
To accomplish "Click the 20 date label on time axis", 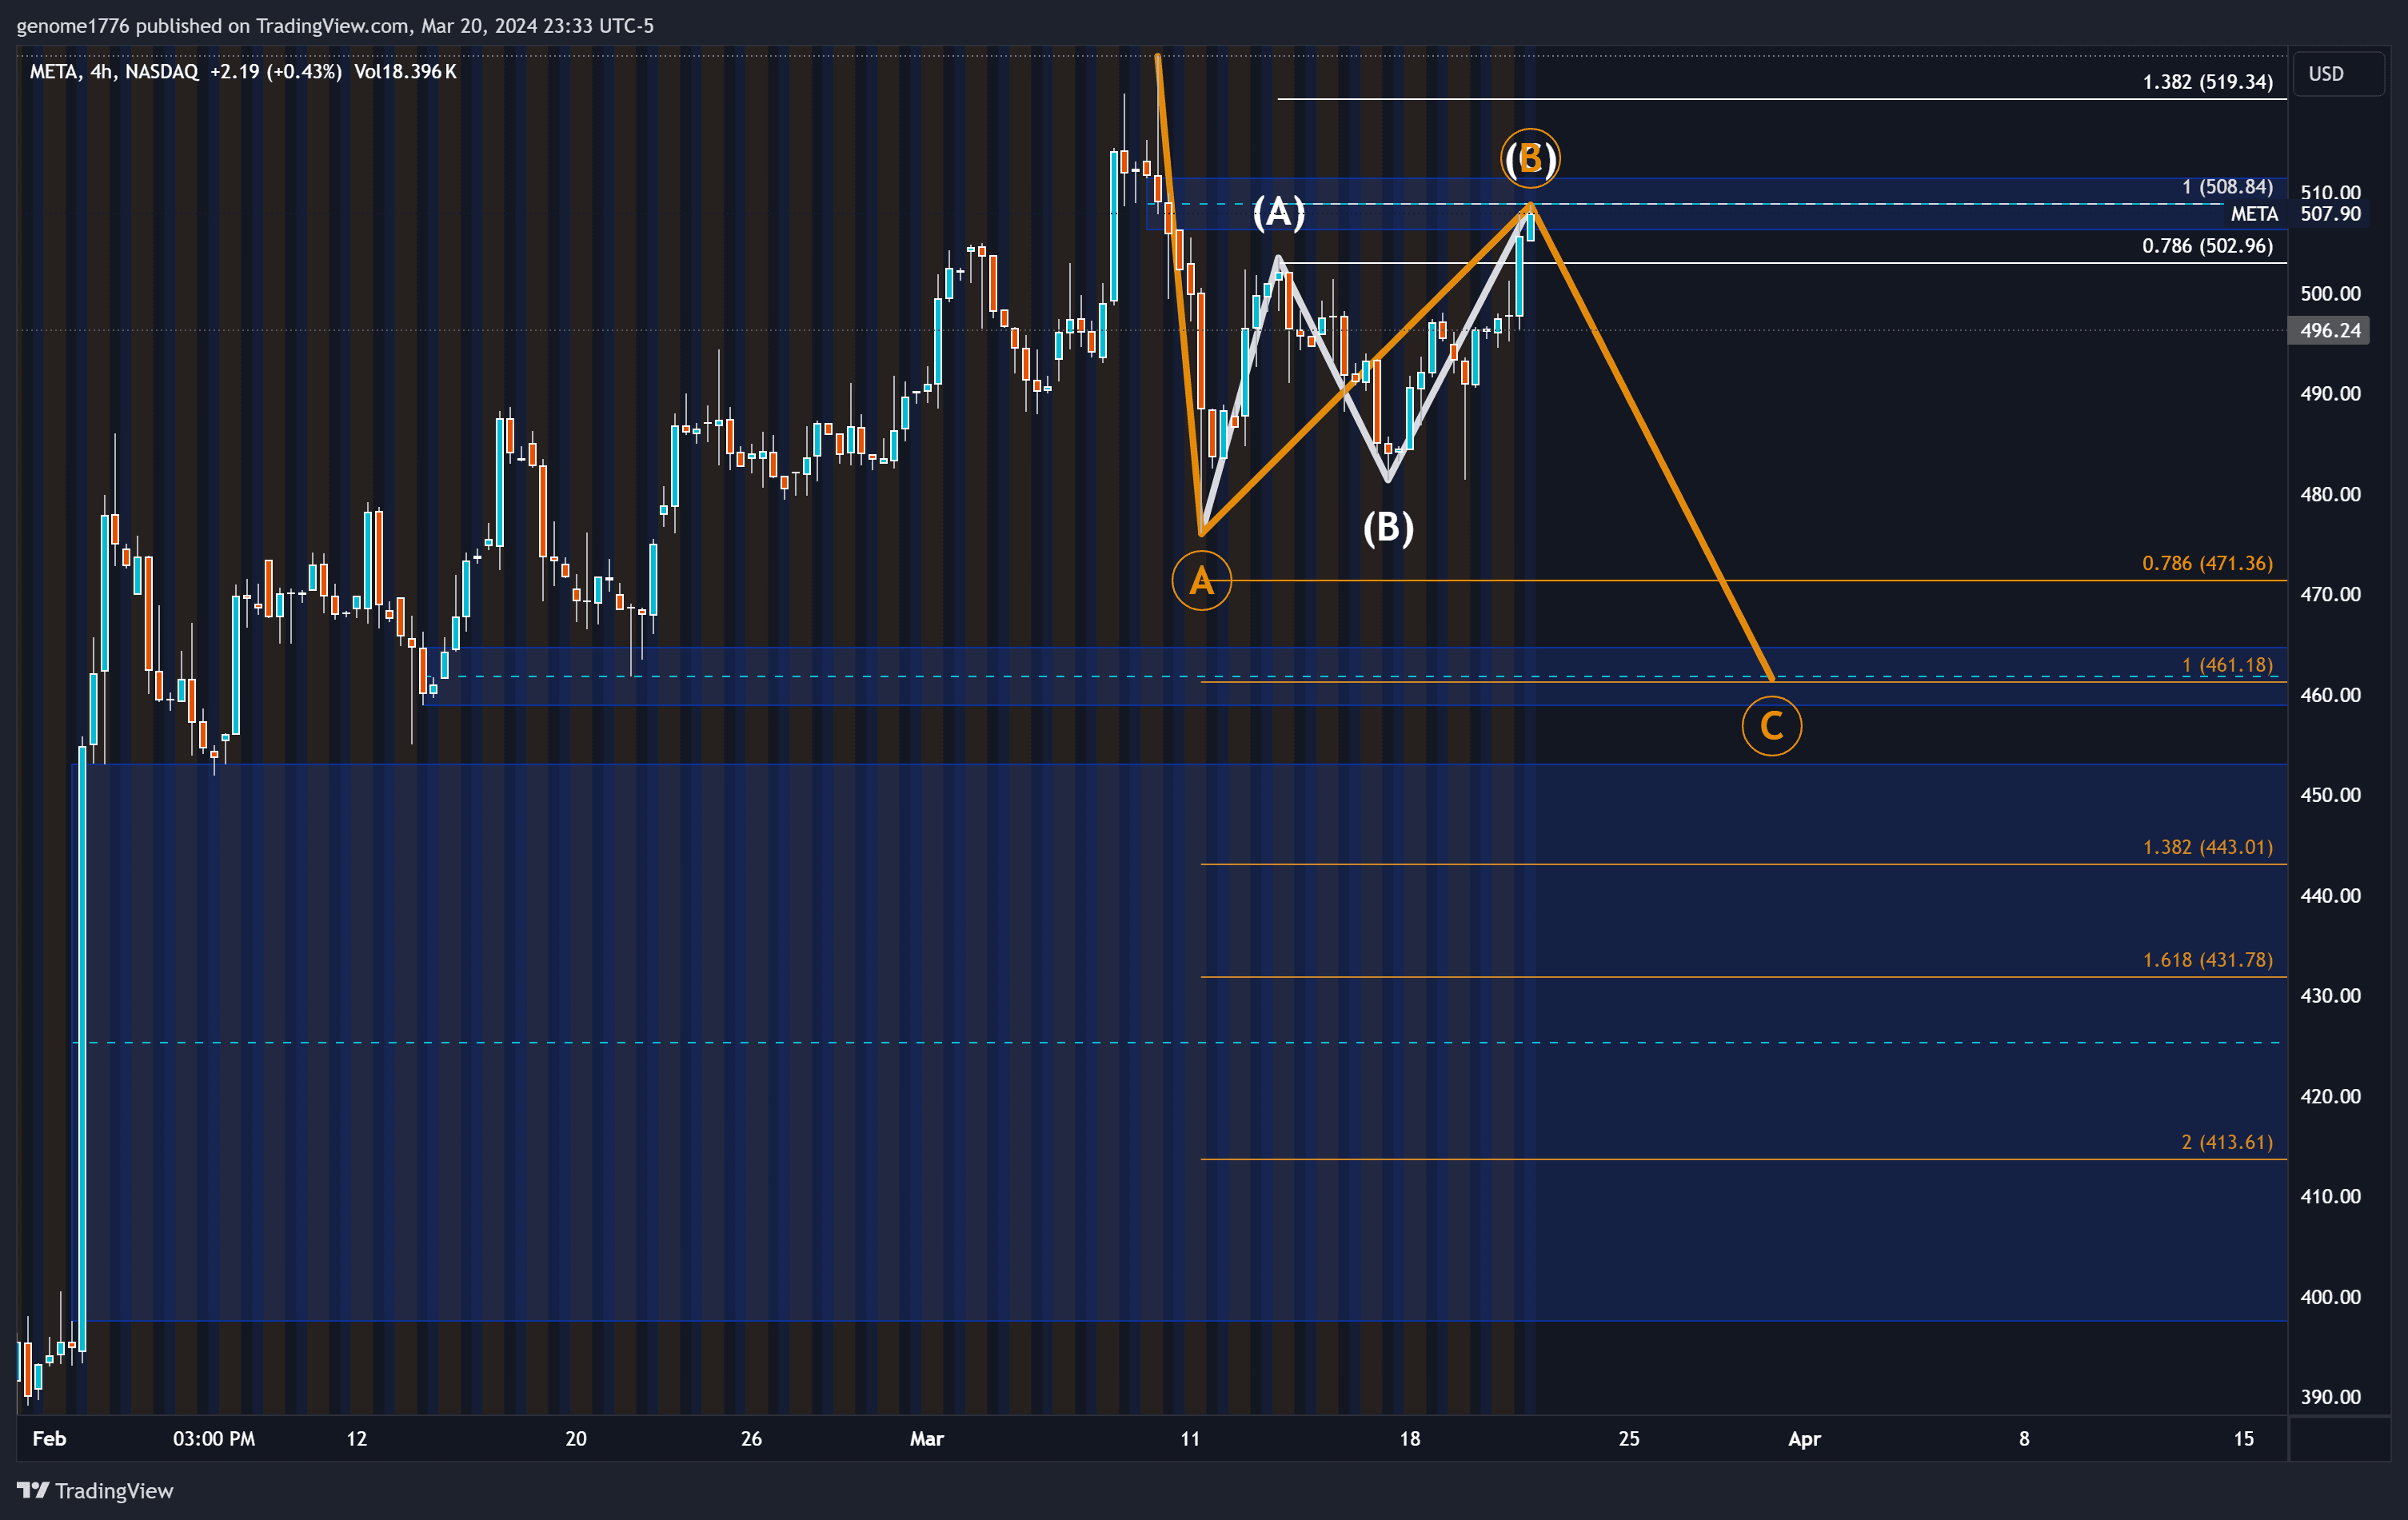I will pyautogui.click(x=576, y=1439).
